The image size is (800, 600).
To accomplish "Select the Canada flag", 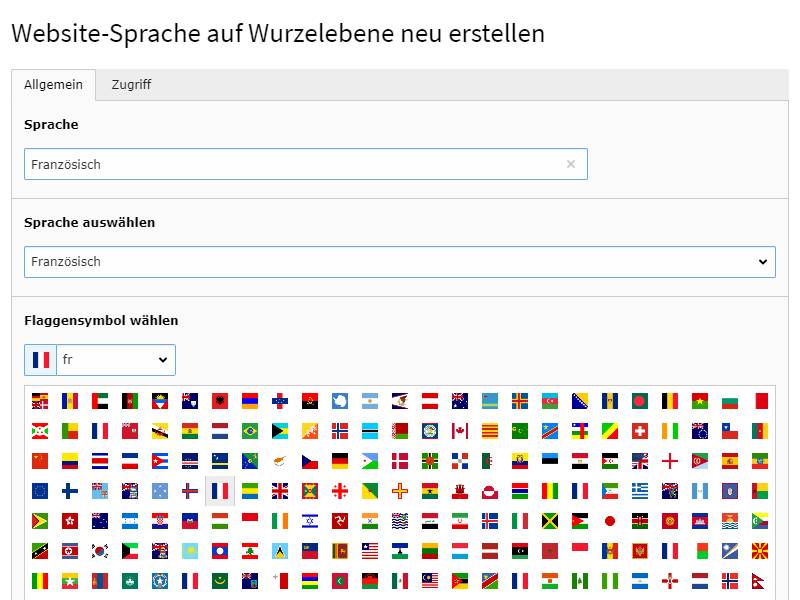I will [x=460, y=431].
